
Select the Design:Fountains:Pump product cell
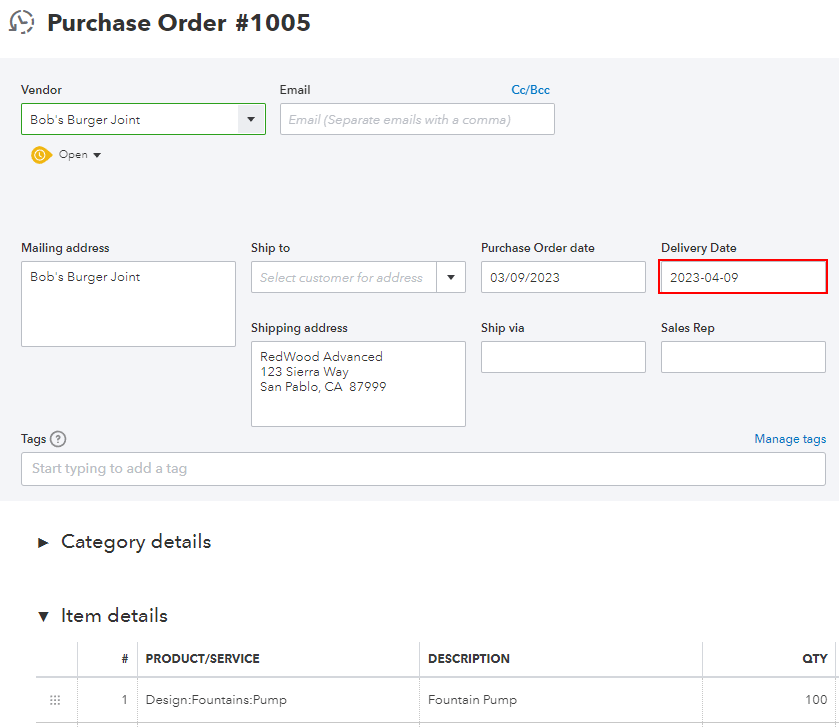pos(278,700)
